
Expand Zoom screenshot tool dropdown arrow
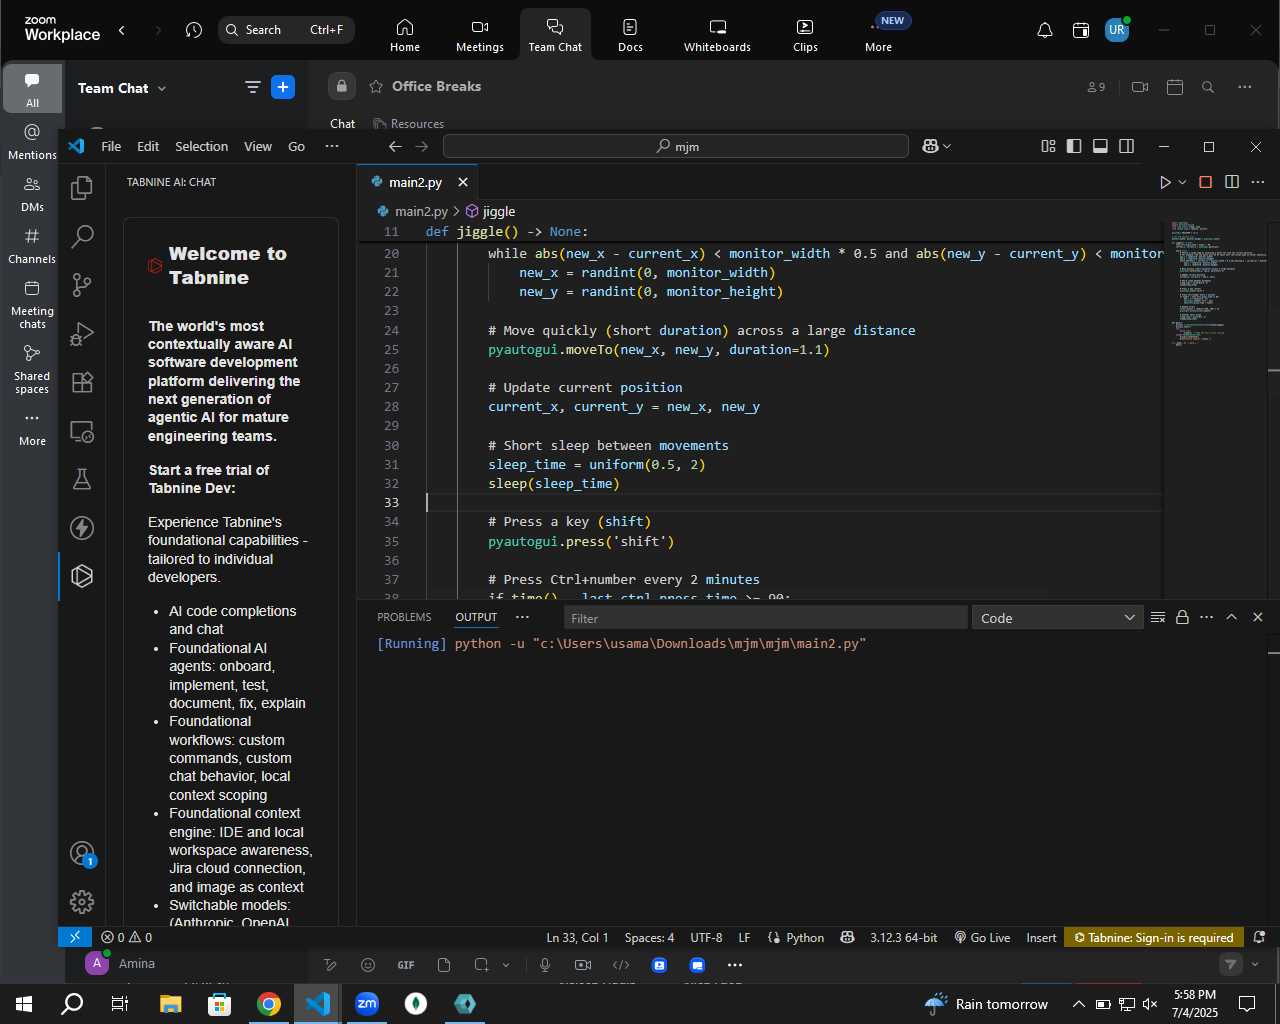point(506,965)
